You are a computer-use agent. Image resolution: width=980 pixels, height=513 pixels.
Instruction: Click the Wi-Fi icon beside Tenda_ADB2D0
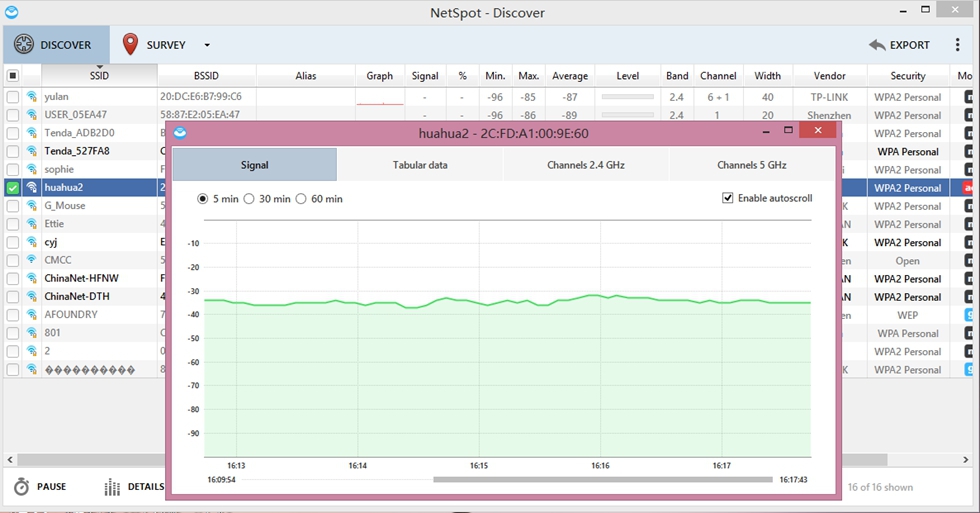(x=31, y=133)
